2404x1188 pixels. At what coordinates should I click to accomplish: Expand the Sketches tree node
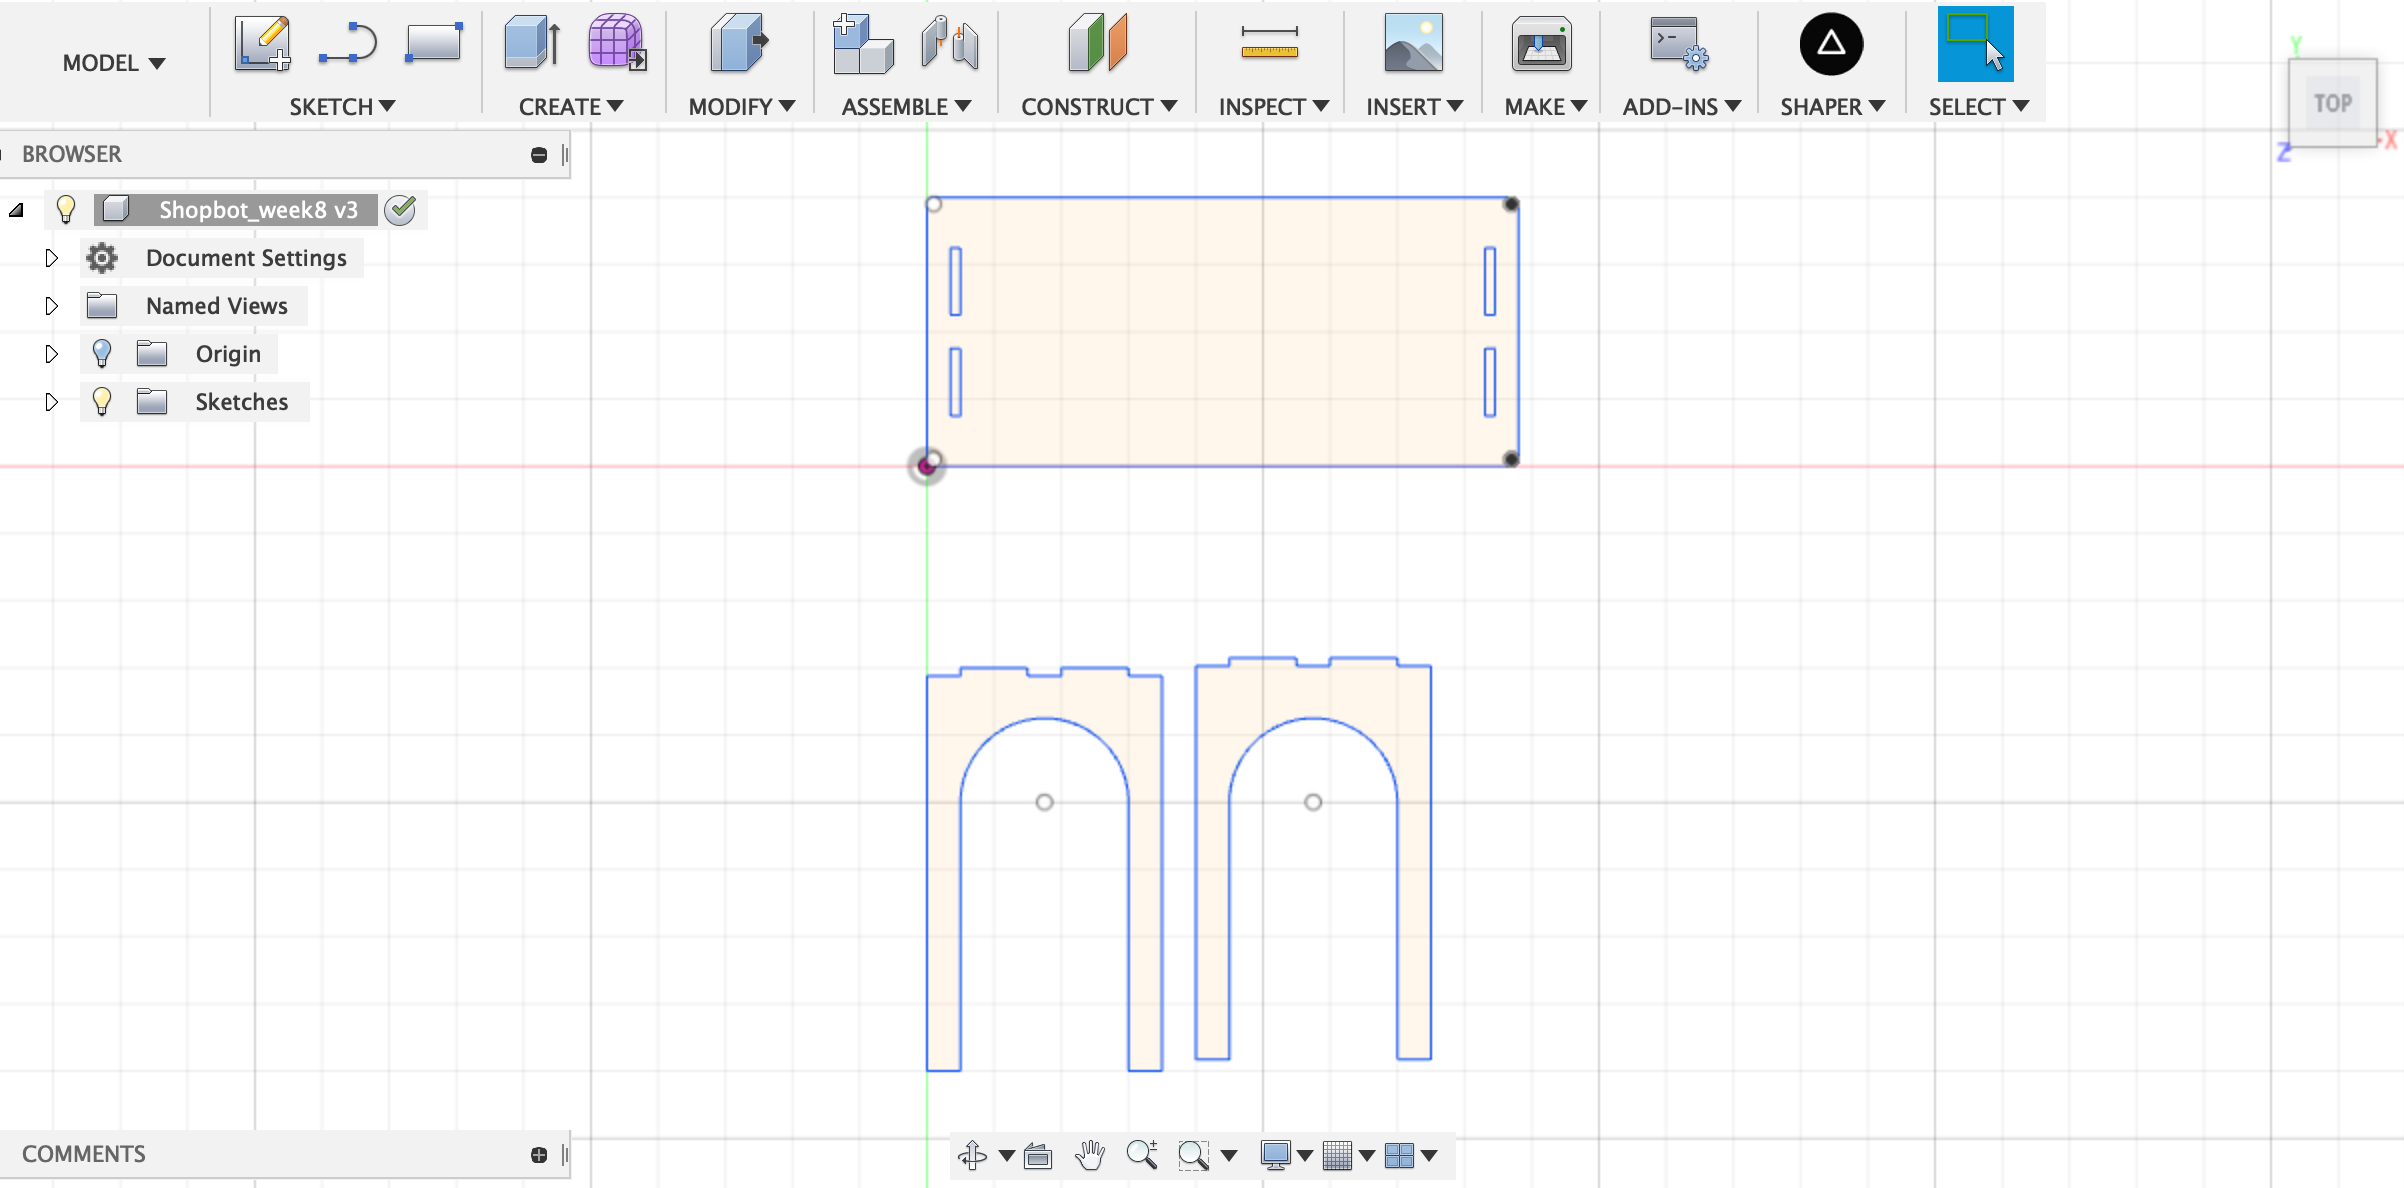tap(52, 402)
